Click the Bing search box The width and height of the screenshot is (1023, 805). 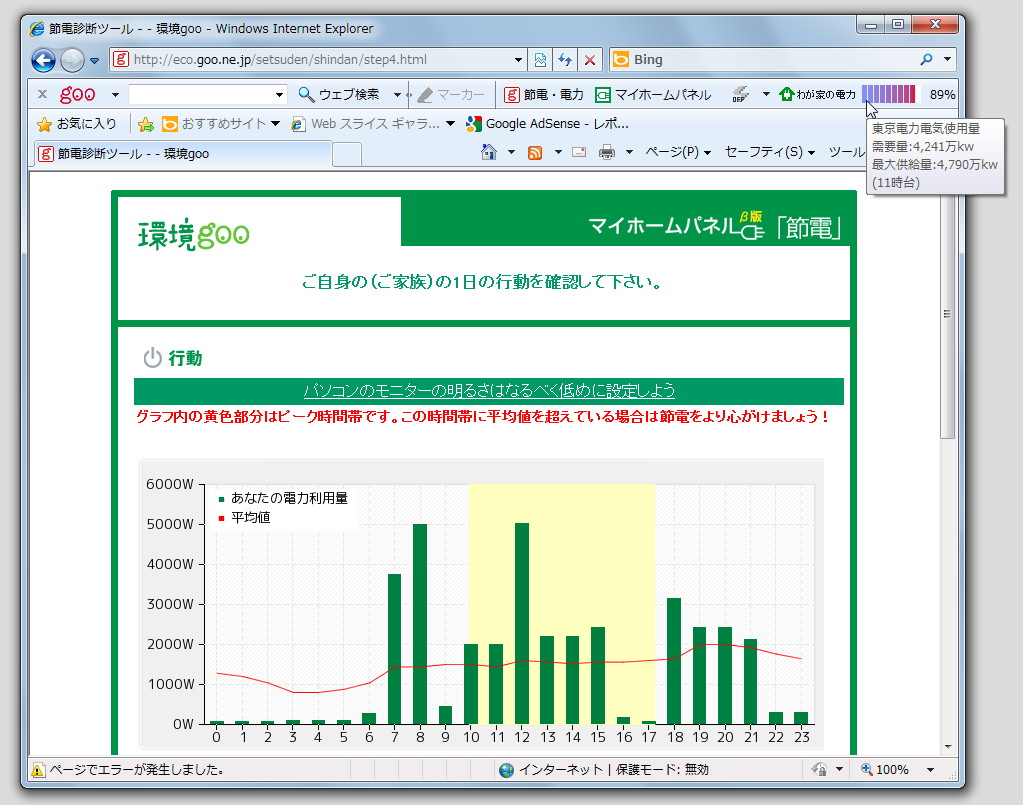[x=760, y=59]
